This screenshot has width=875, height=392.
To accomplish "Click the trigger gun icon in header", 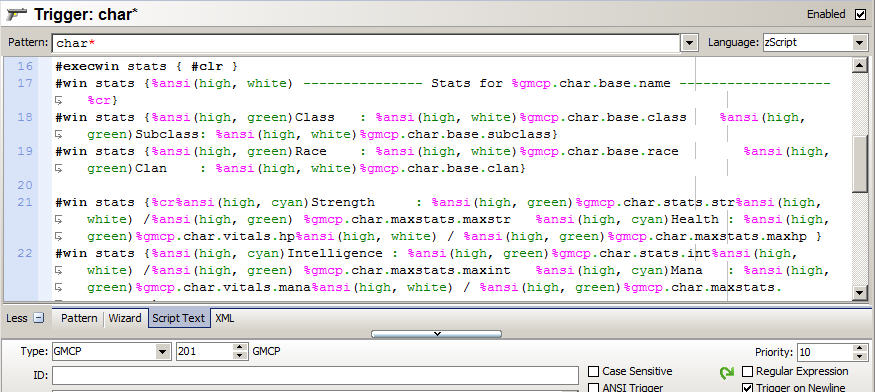I will click(17, 15).
